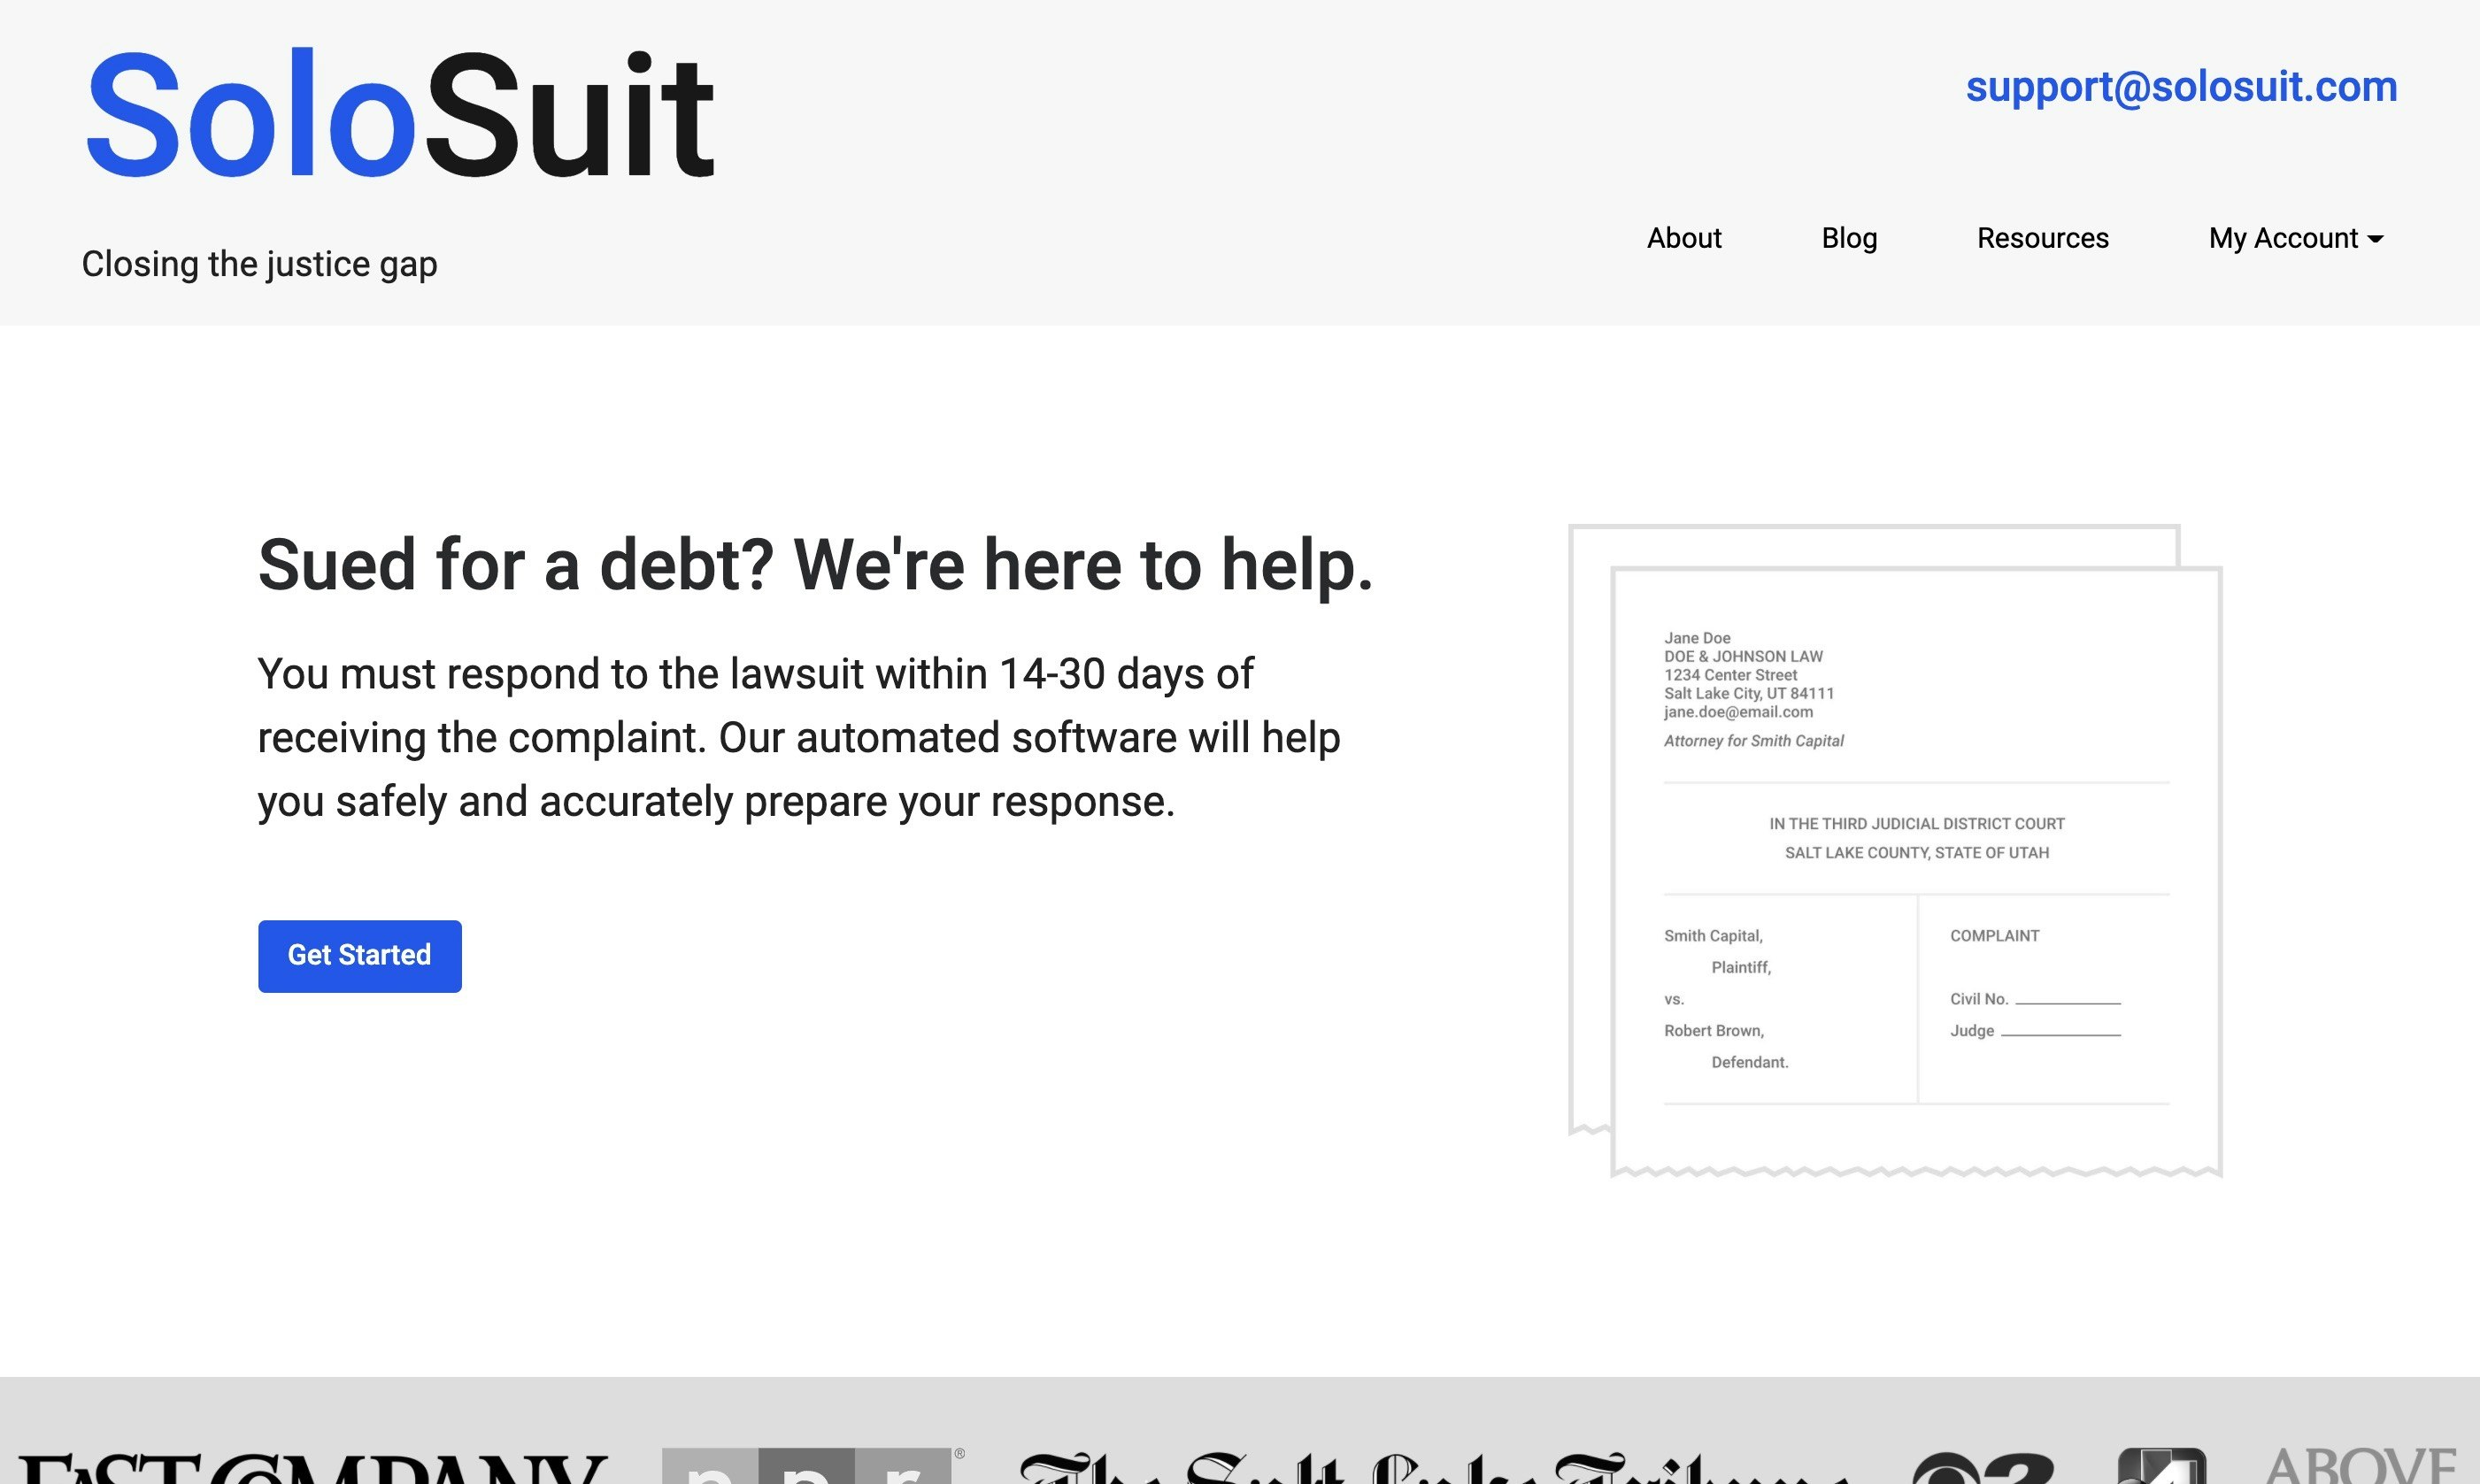
Task: Click the Civil No. blank line
Action: (2070, 998)
